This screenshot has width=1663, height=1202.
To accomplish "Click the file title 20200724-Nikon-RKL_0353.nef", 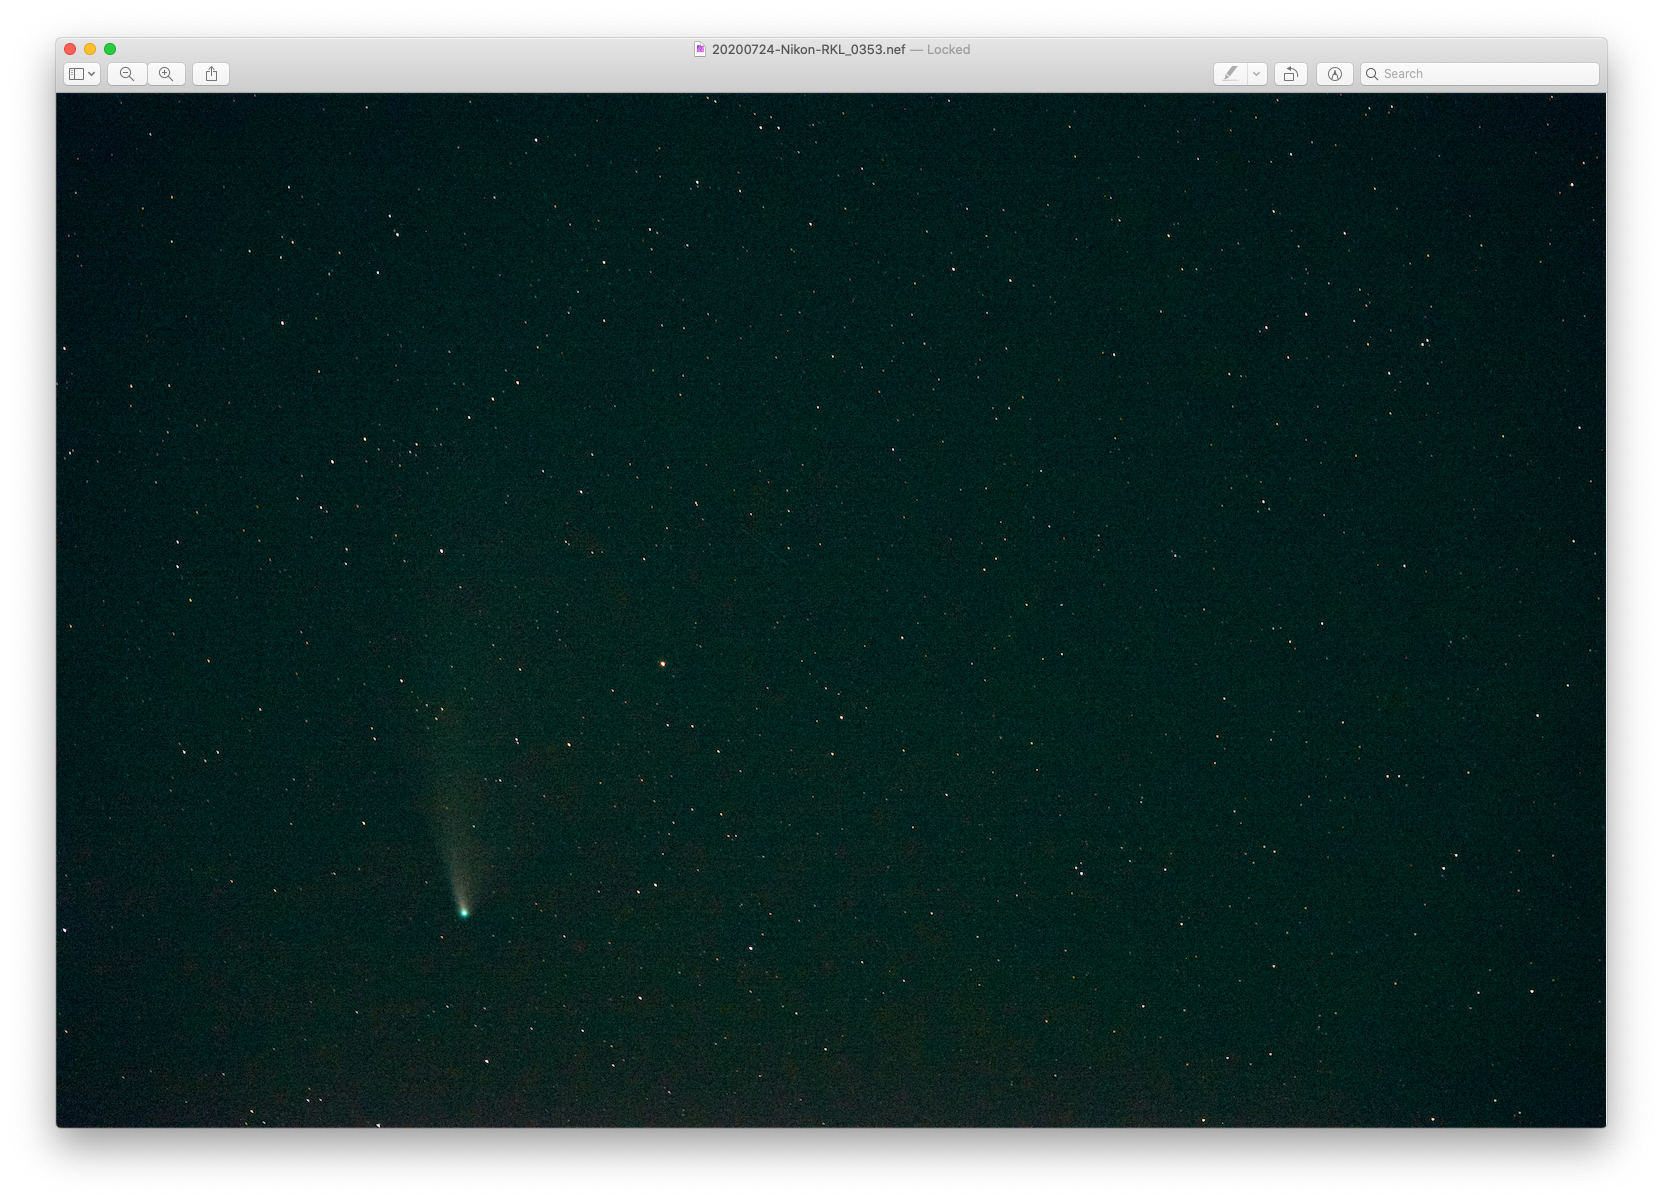I will (808, 49).
